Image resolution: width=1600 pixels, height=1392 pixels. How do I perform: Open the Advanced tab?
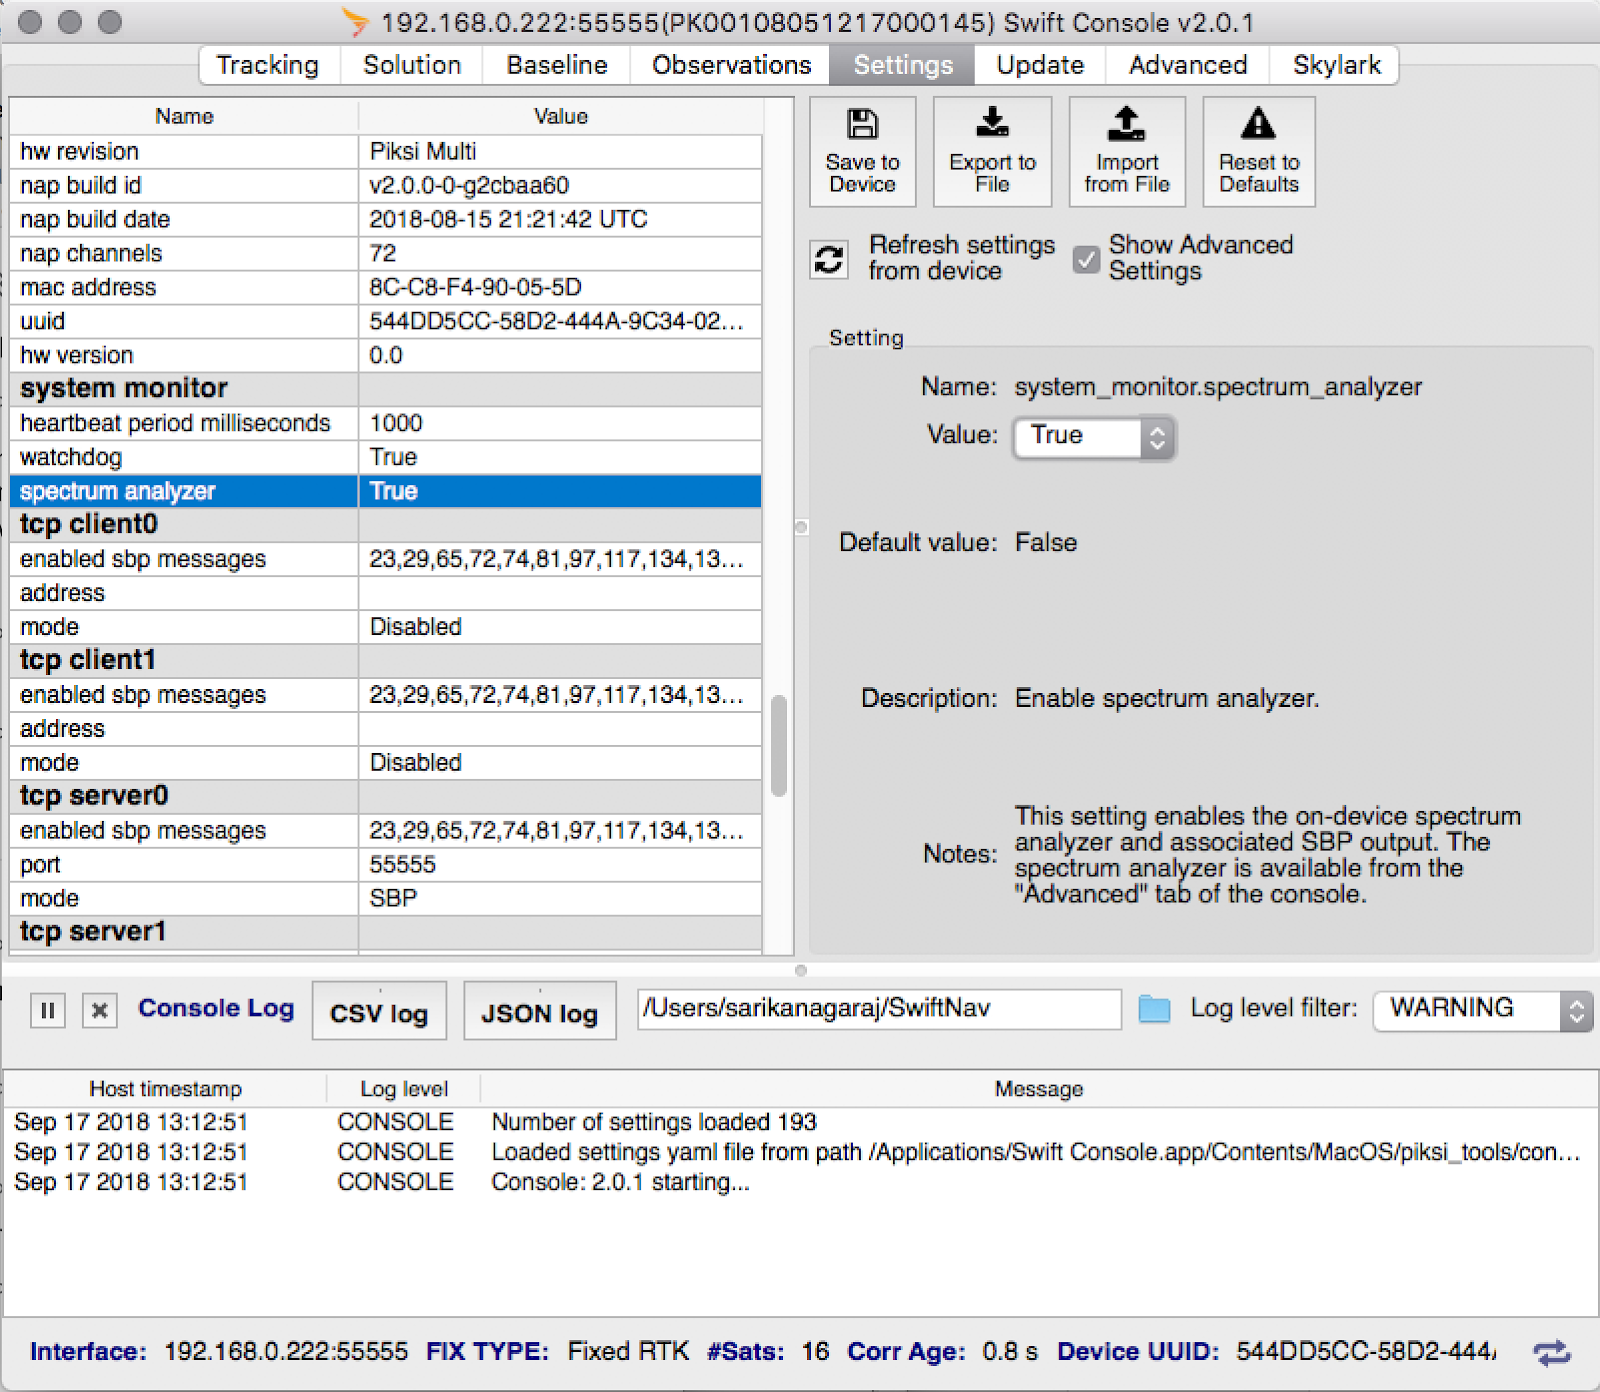(x=1188, y=65)
